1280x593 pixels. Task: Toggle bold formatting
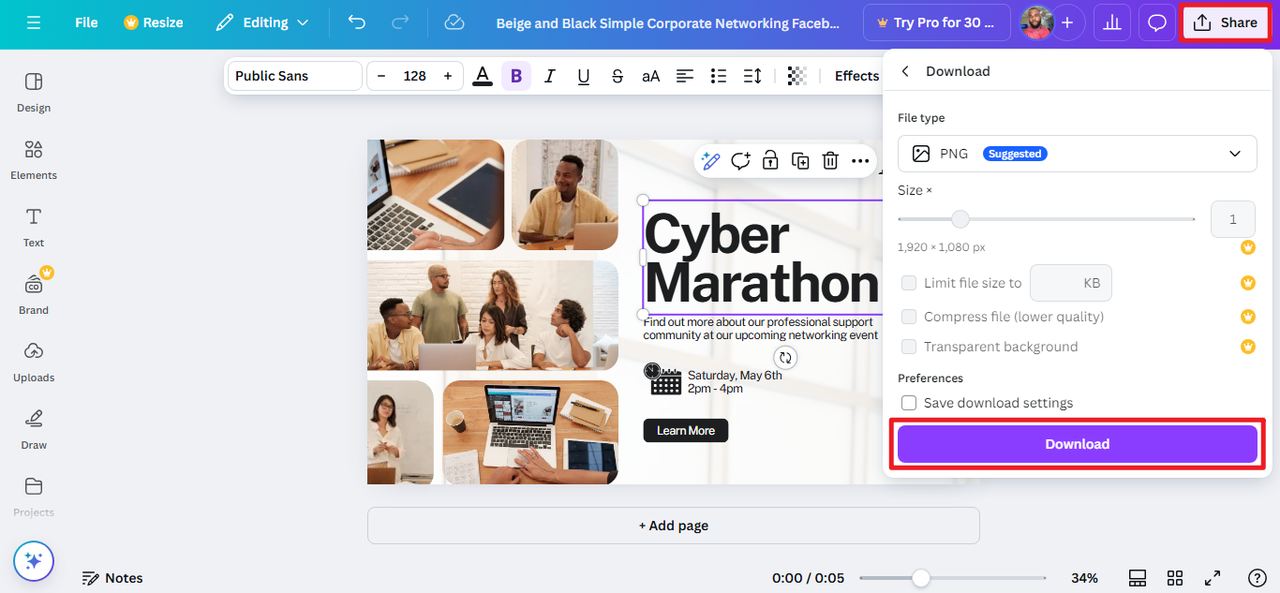tap(516, 76)
